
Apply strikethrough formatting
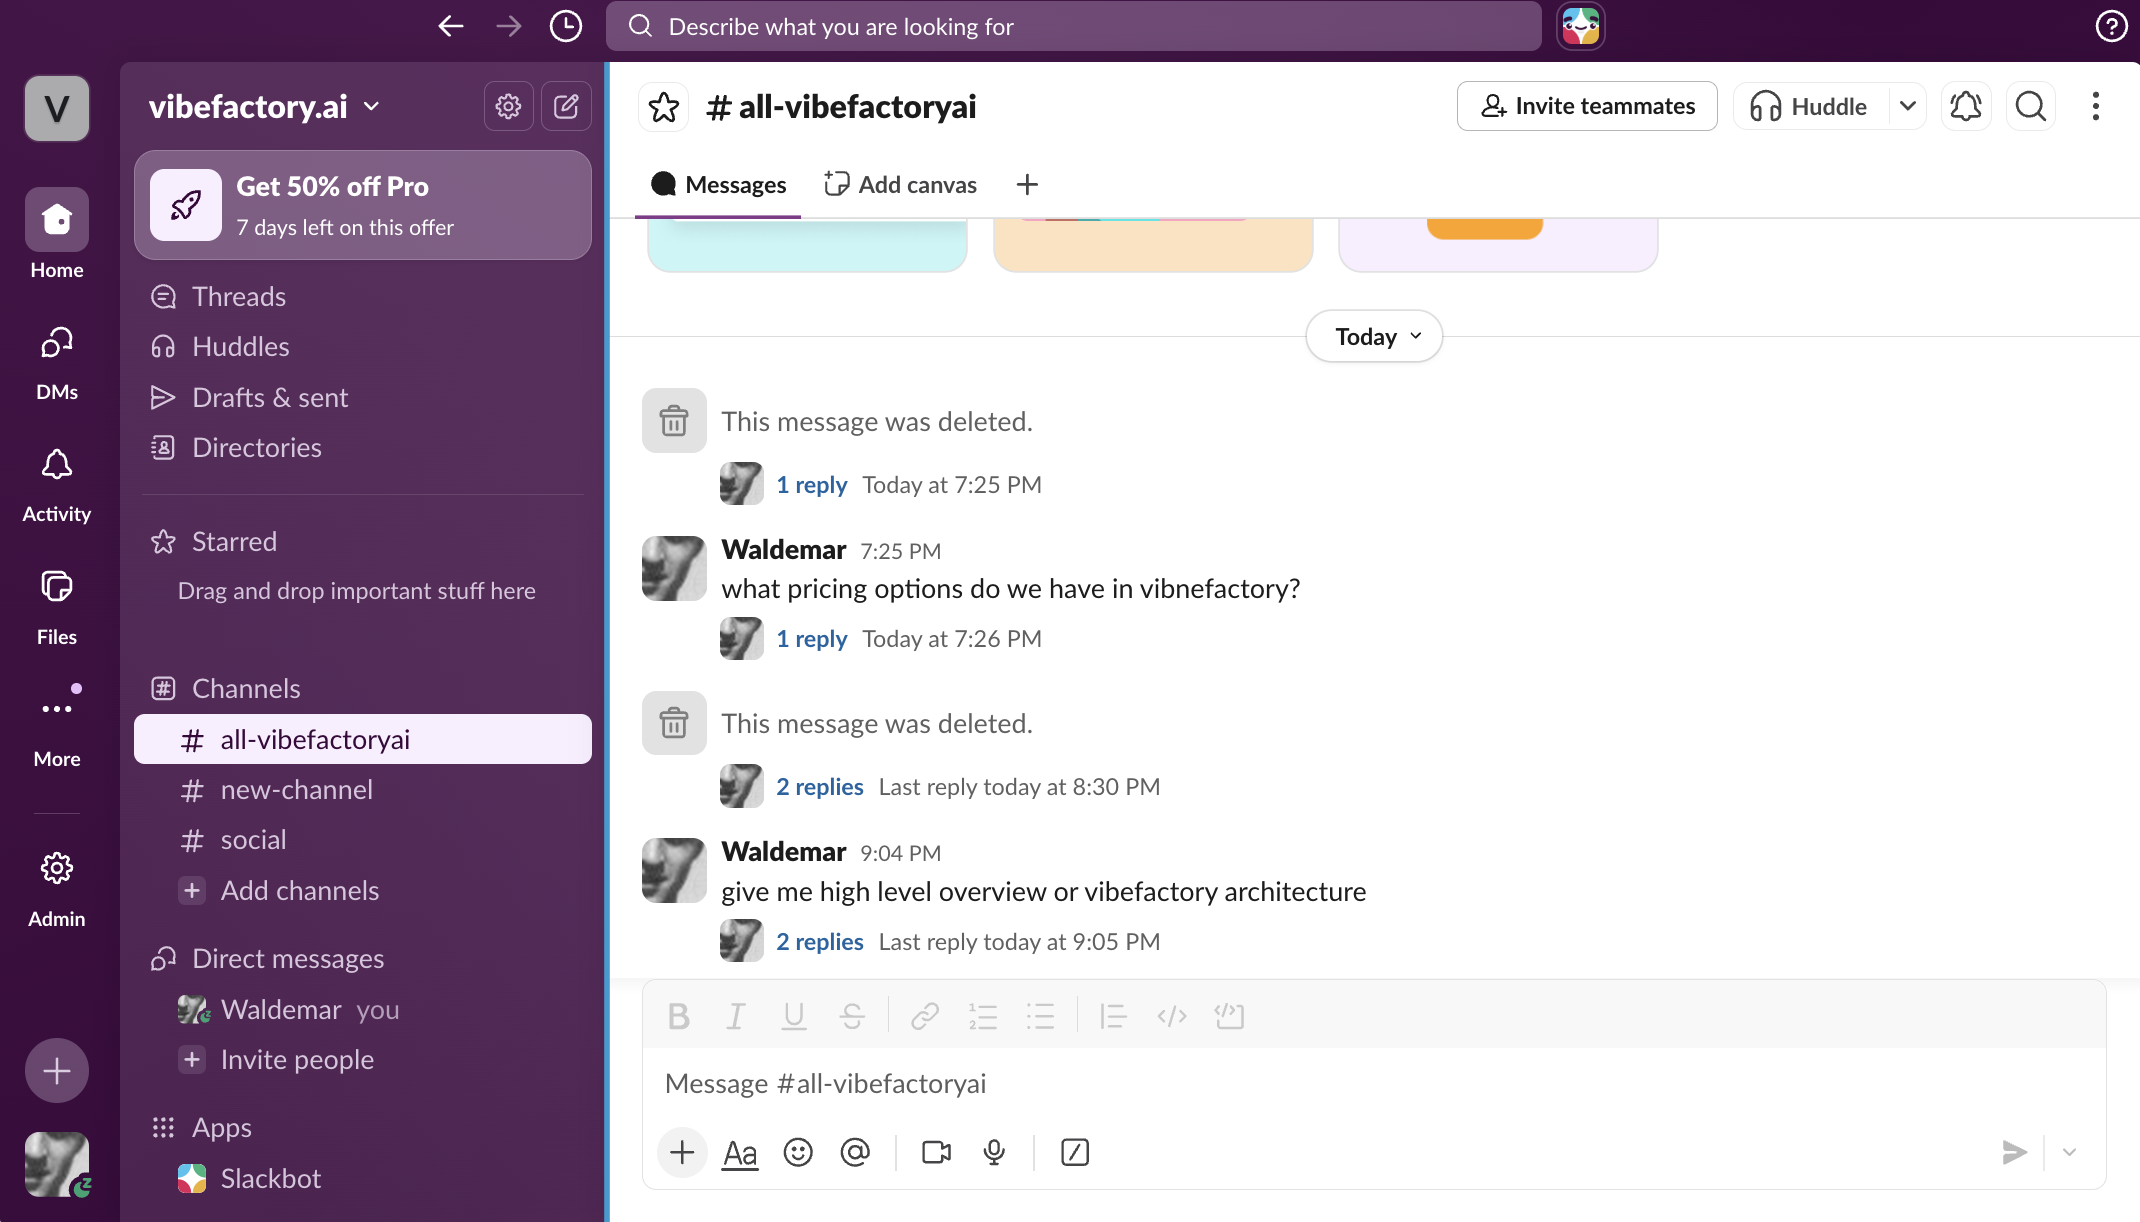852,1016
